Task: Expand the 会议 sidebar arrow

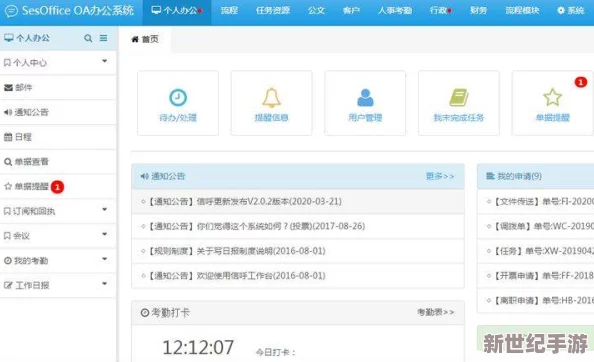Action: [105, 234]
